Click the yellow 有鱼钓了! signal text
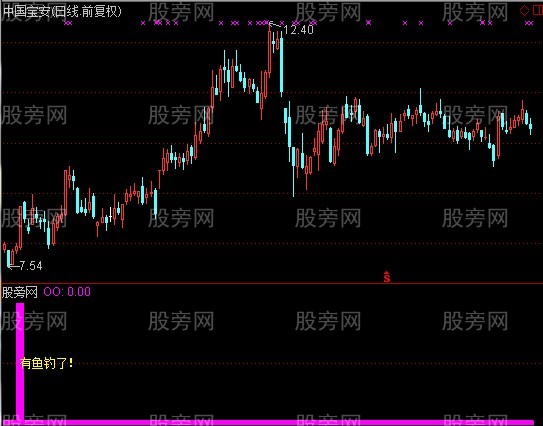The height and width of the screenshot is (426, 543). pos(47,363)
